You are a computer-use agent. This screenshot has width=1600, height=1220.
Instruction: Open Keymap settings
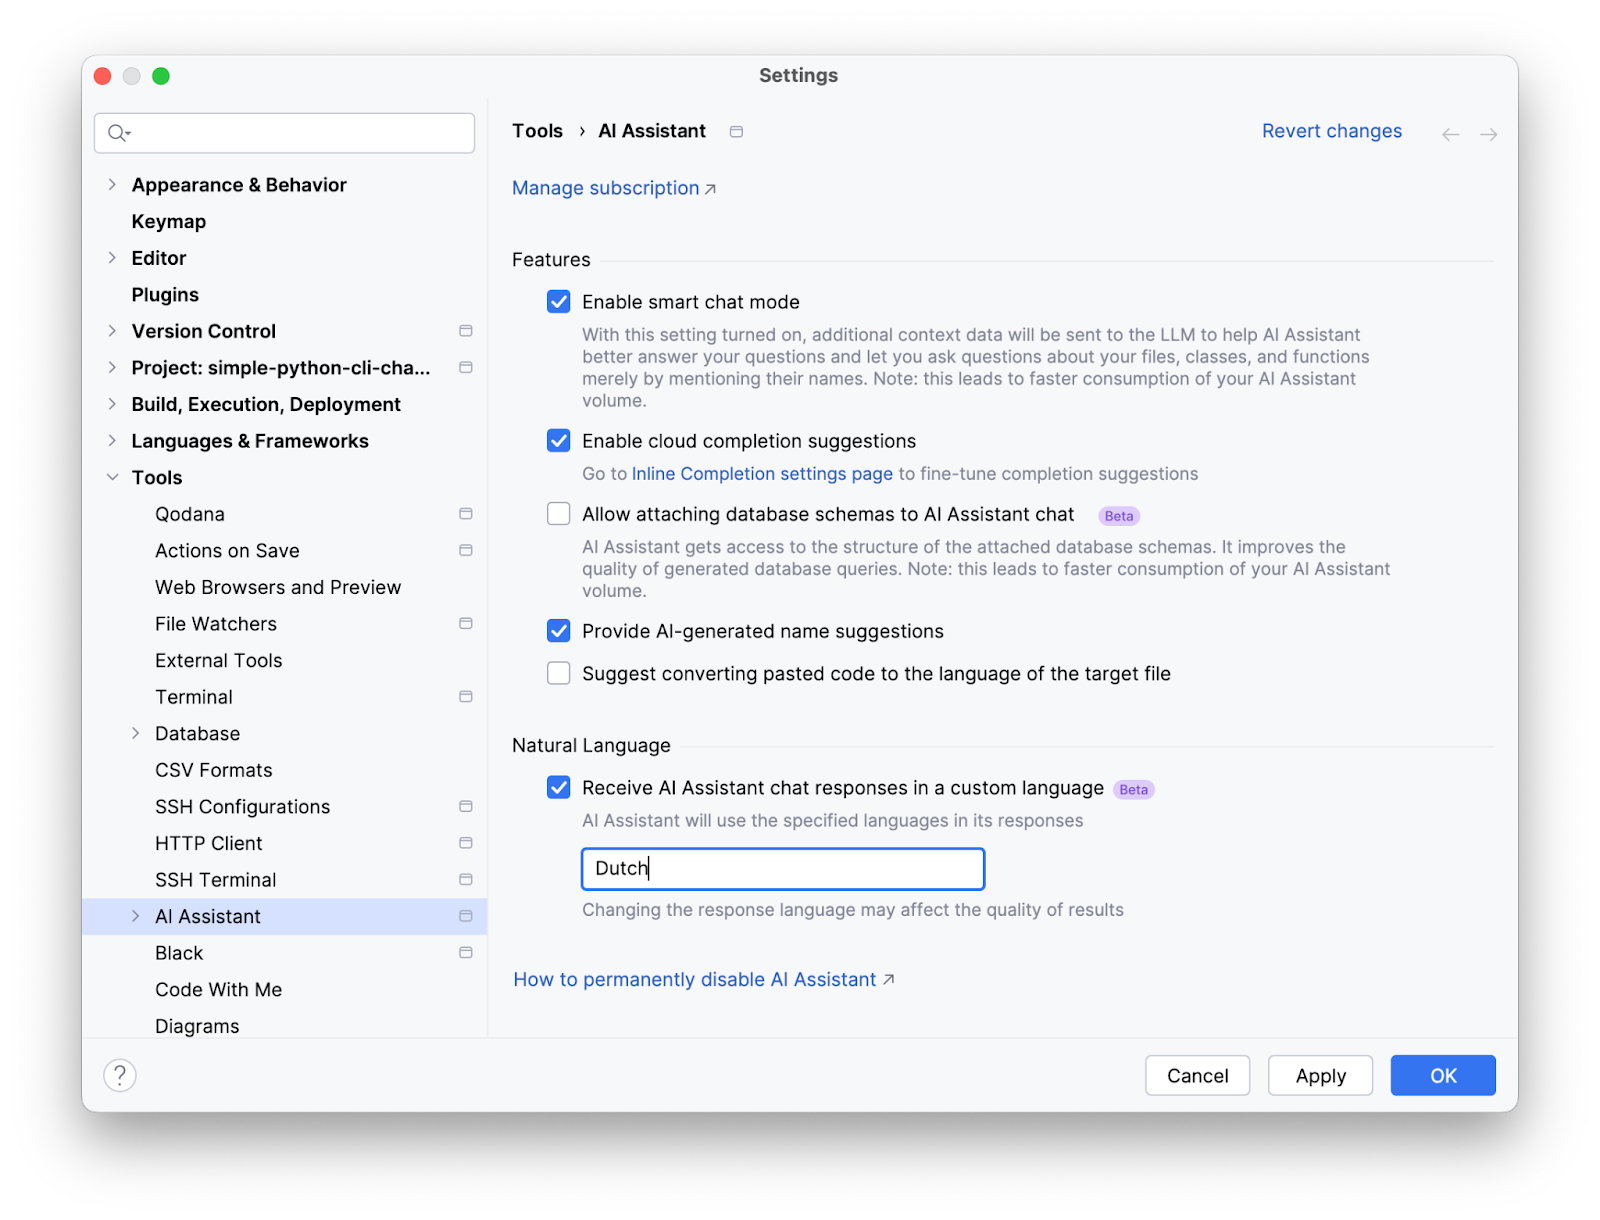[x=169, y=222]
